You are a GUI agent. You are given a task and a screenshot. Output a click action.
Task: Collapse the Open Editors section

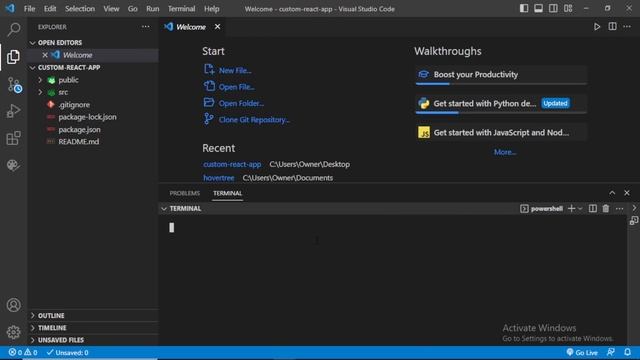coord(33,43)
